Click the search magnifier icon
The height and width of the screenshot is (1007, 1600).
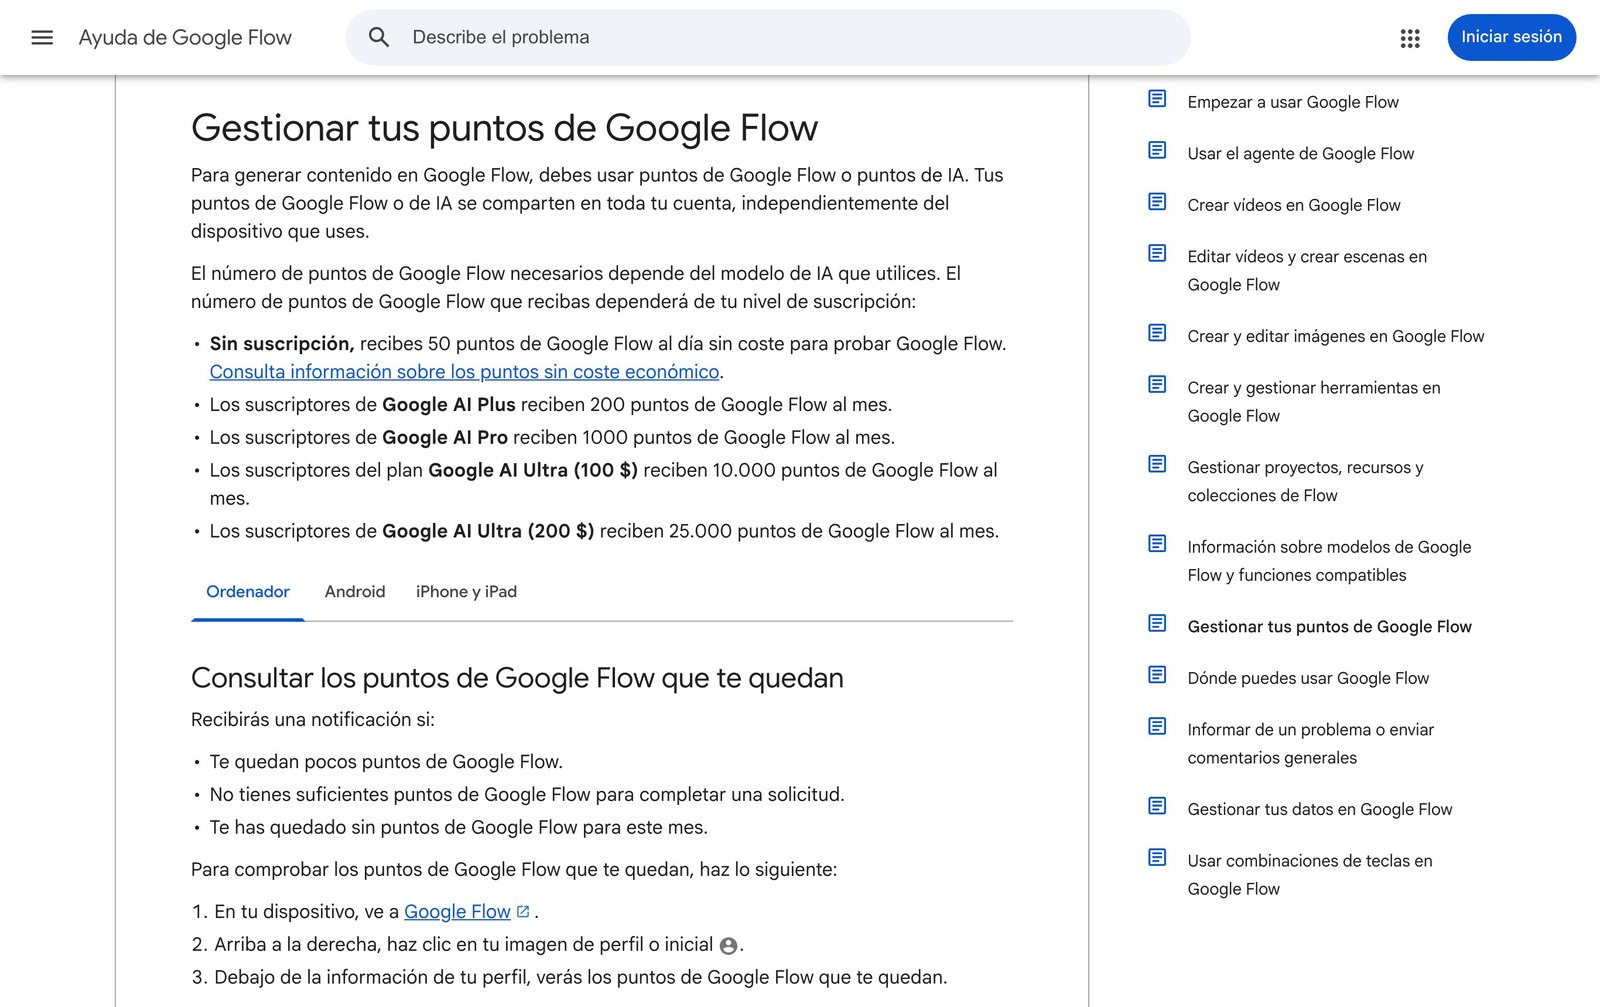379,38
